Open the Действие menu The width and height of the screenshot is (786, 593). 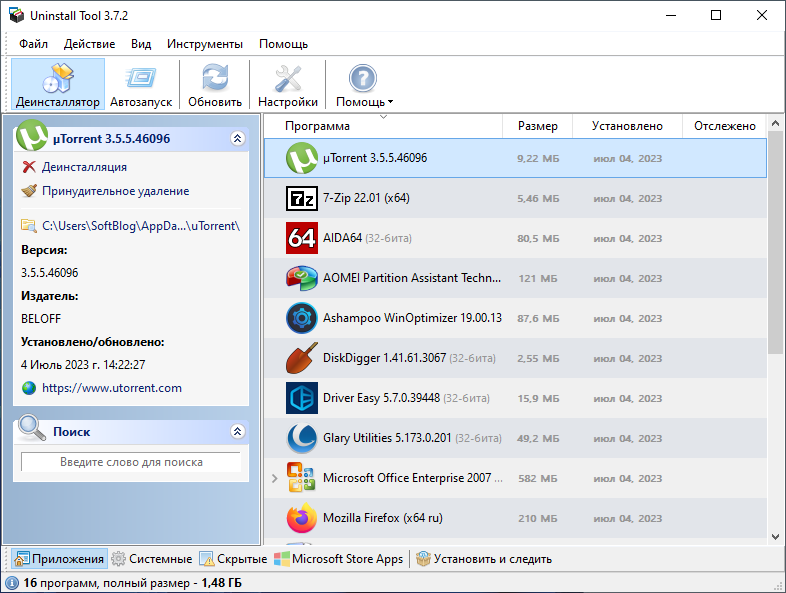click(89, 44)
